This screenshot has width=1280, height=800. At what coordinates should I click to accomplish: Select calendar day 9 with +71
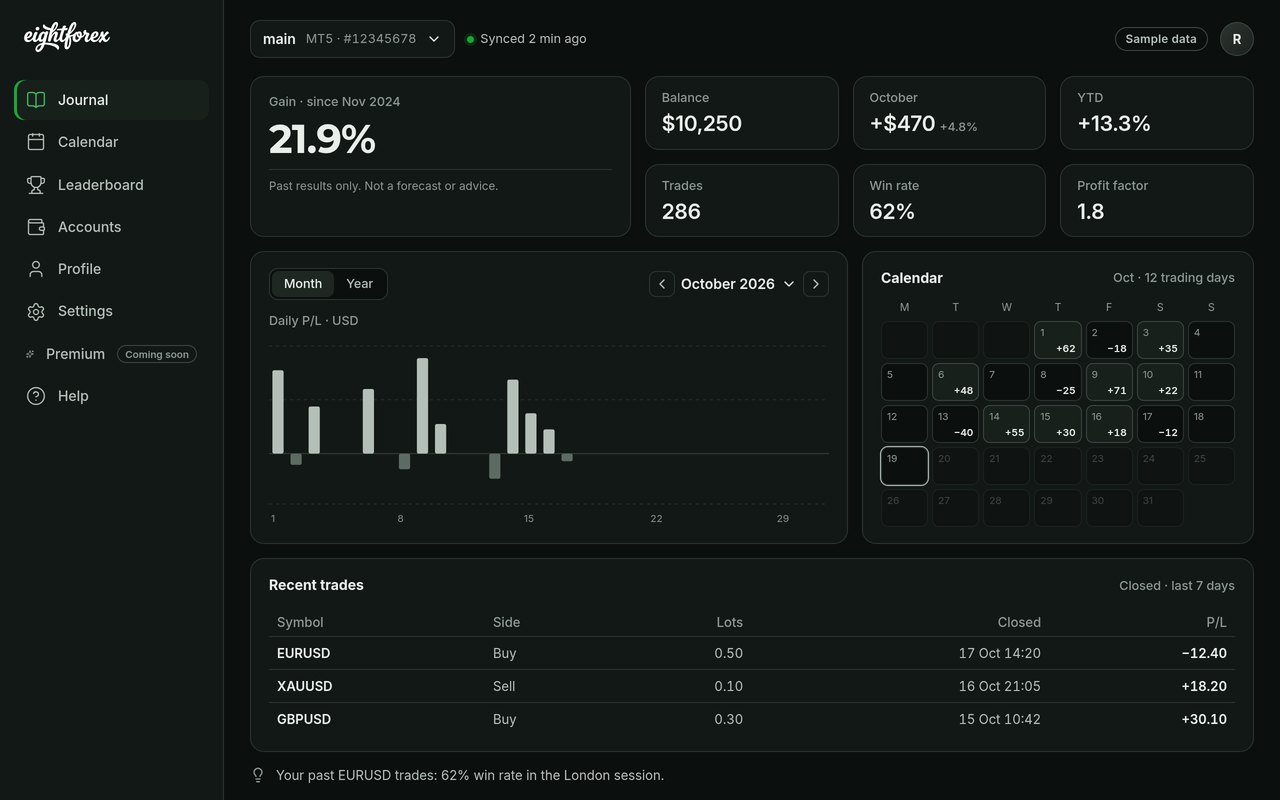[1109, 382]
